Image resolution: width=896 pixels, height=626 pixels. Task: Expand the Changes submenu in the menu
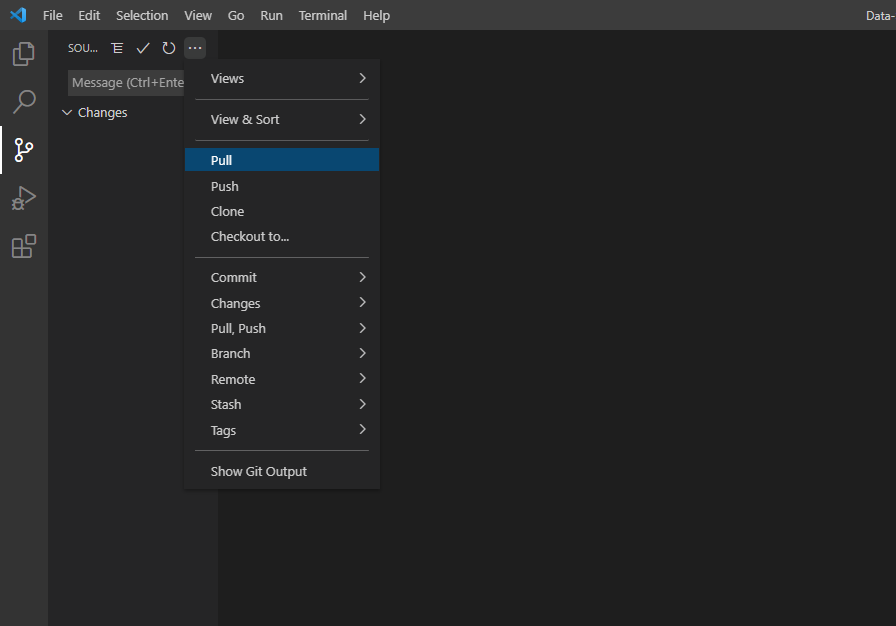pyautogui.click(x=282, y=303)
